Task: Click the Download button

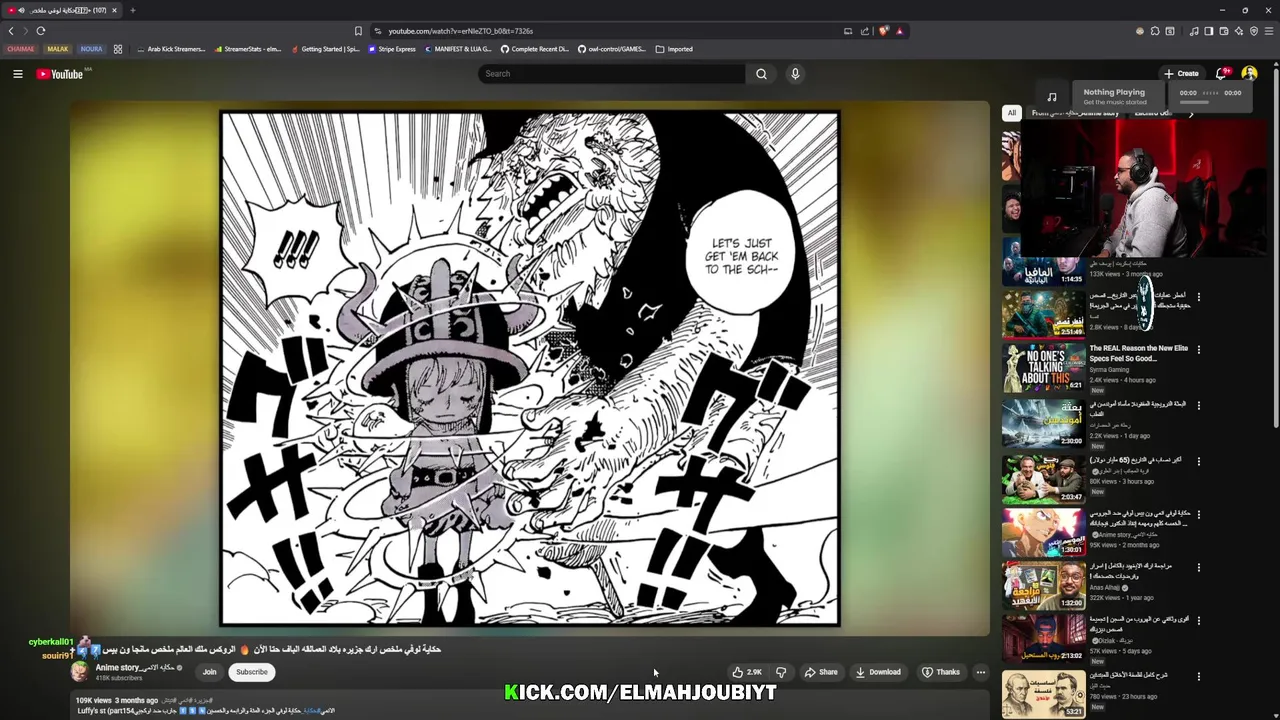Action: click(x=878, y=672)
